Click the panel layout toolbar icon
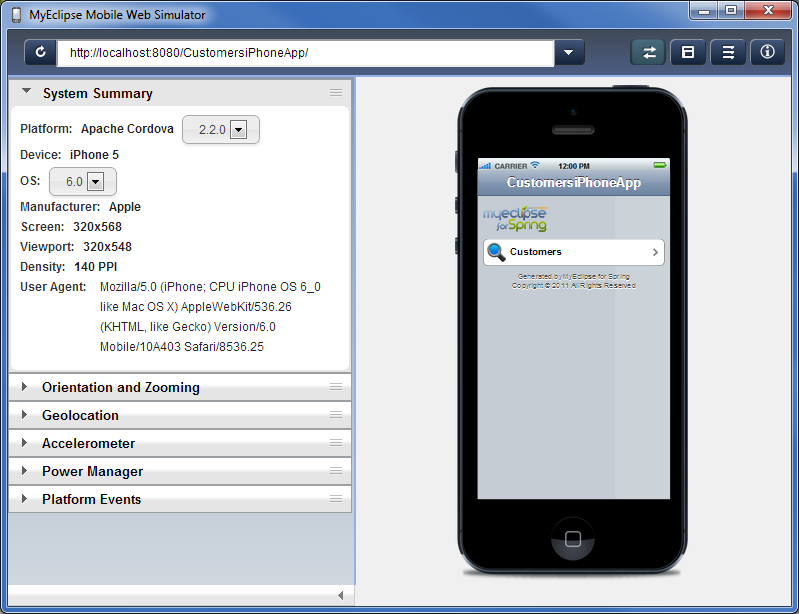The image size is (799, 614). (x=688, y=52)
